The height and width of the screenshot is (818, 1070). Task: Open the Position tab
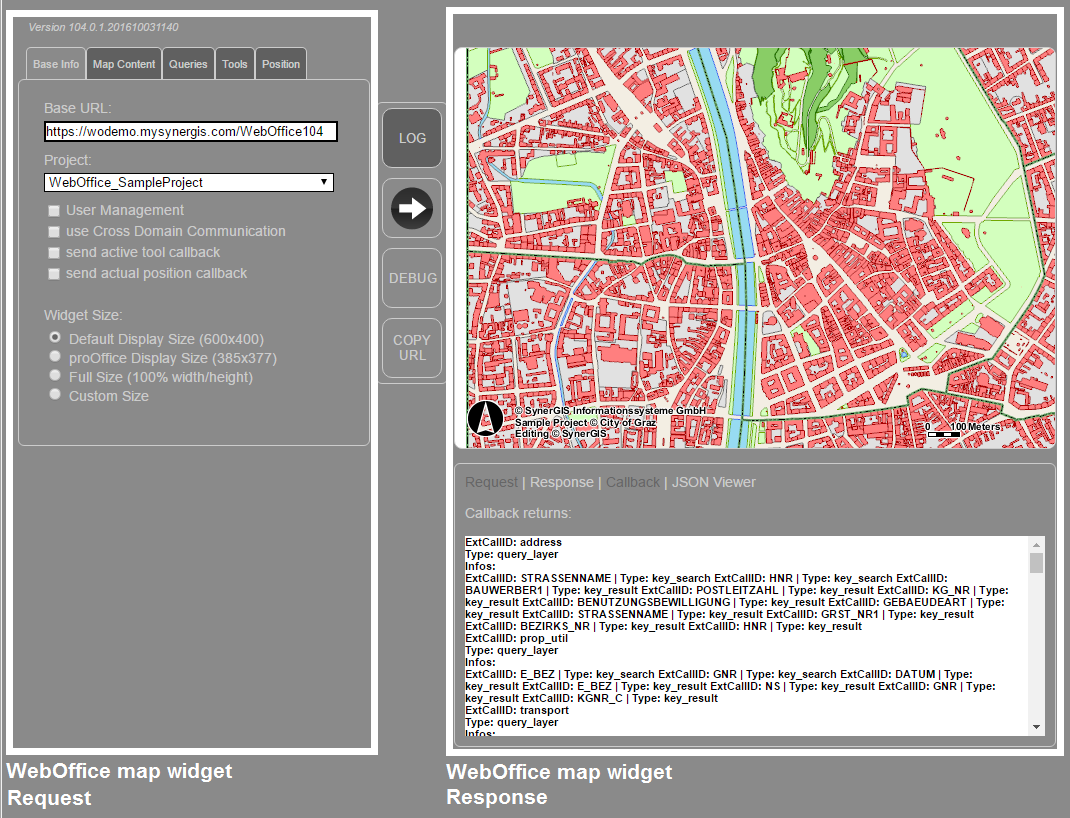pyautogui.click(x=280, y=63)
